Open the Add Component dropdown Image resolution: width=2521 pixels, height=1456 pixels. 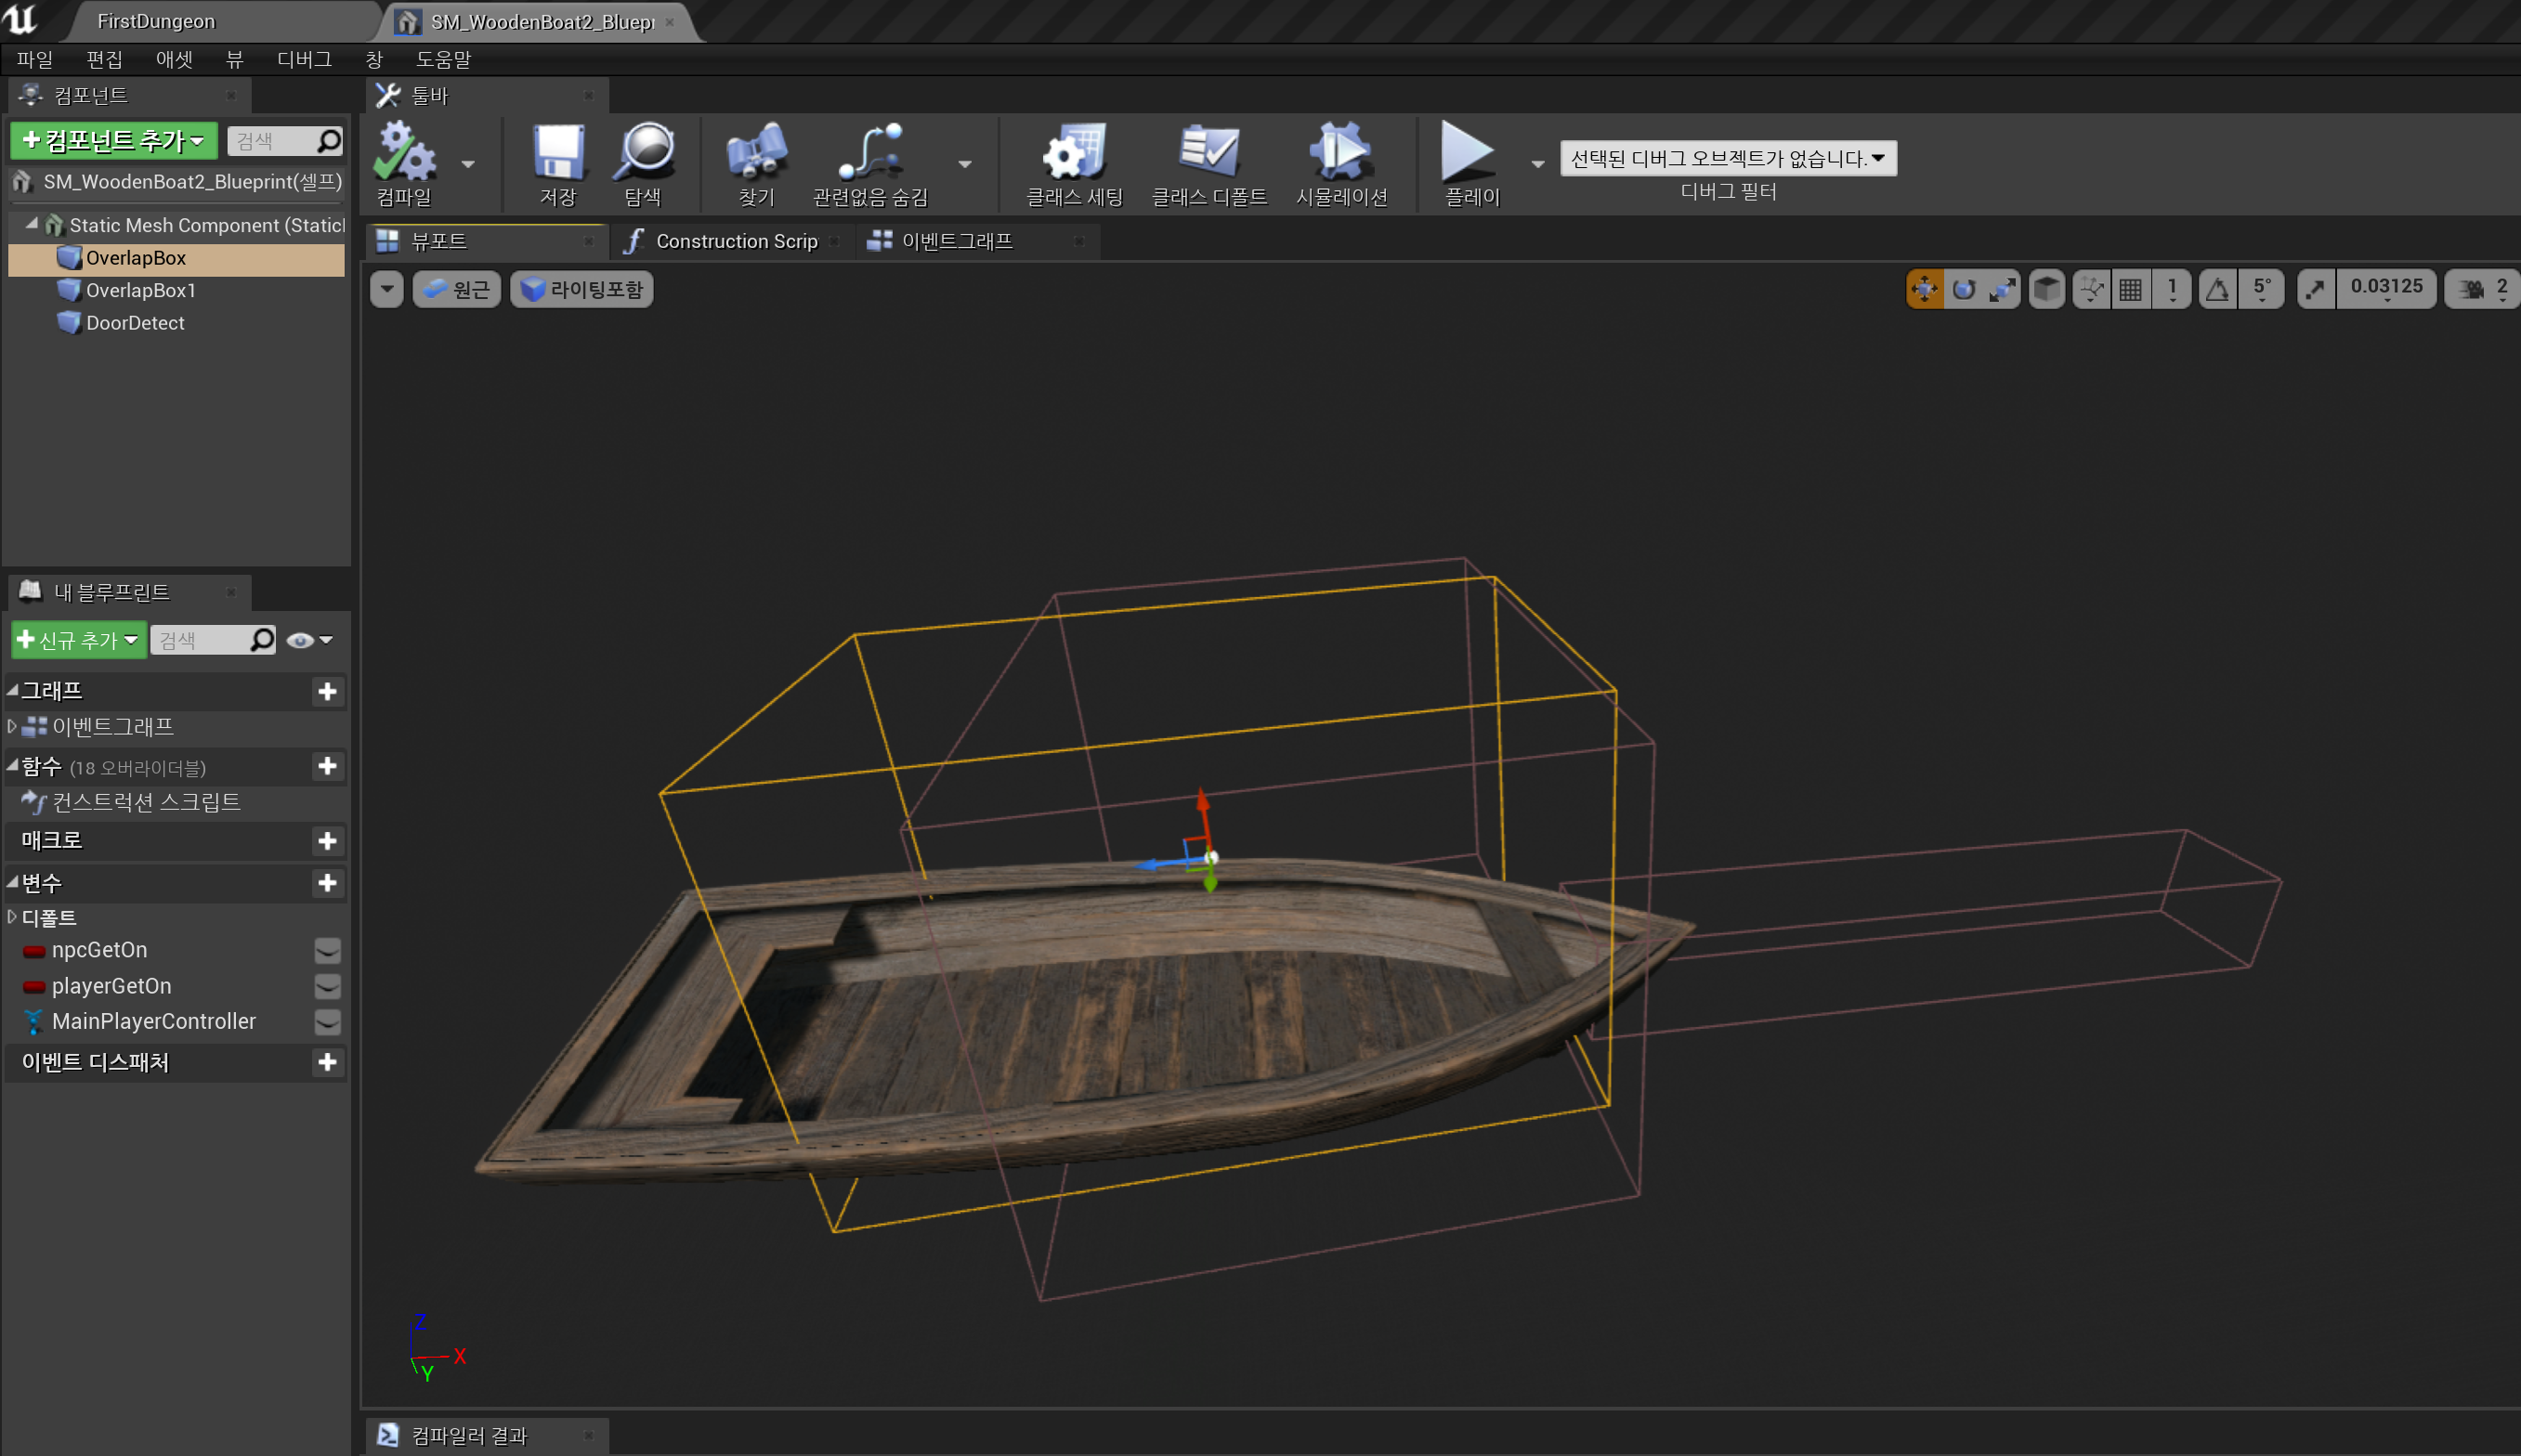(113, 141)
